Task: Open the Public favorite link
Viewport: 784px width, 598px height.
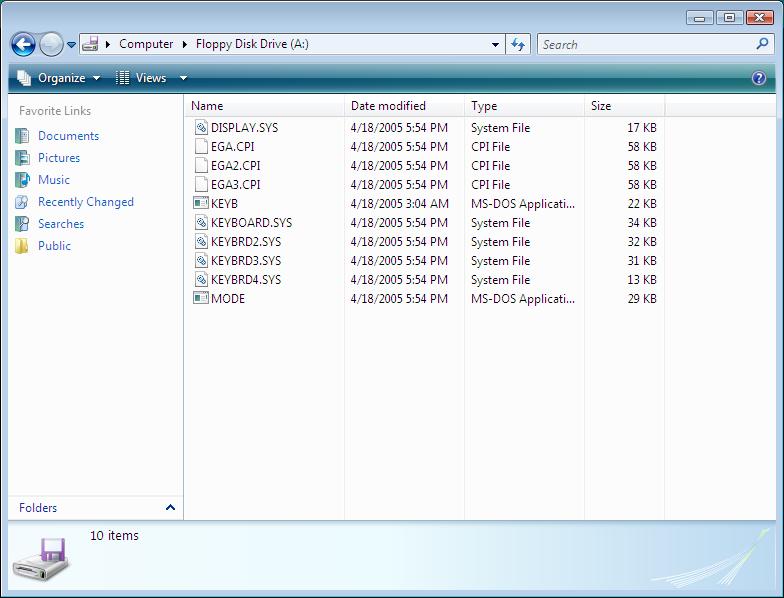Action: (x=54, y=246)
